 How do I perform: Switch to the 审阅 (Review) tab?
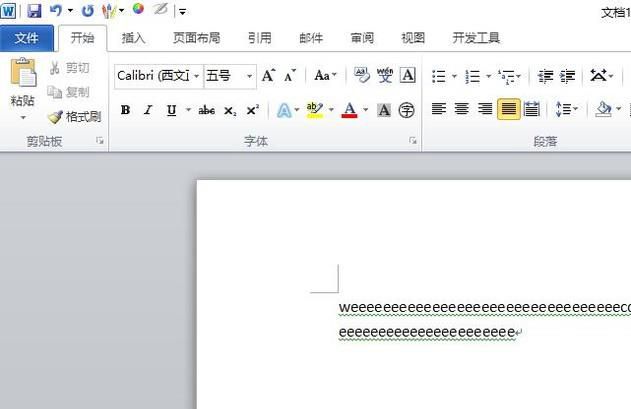pos(362,38)
